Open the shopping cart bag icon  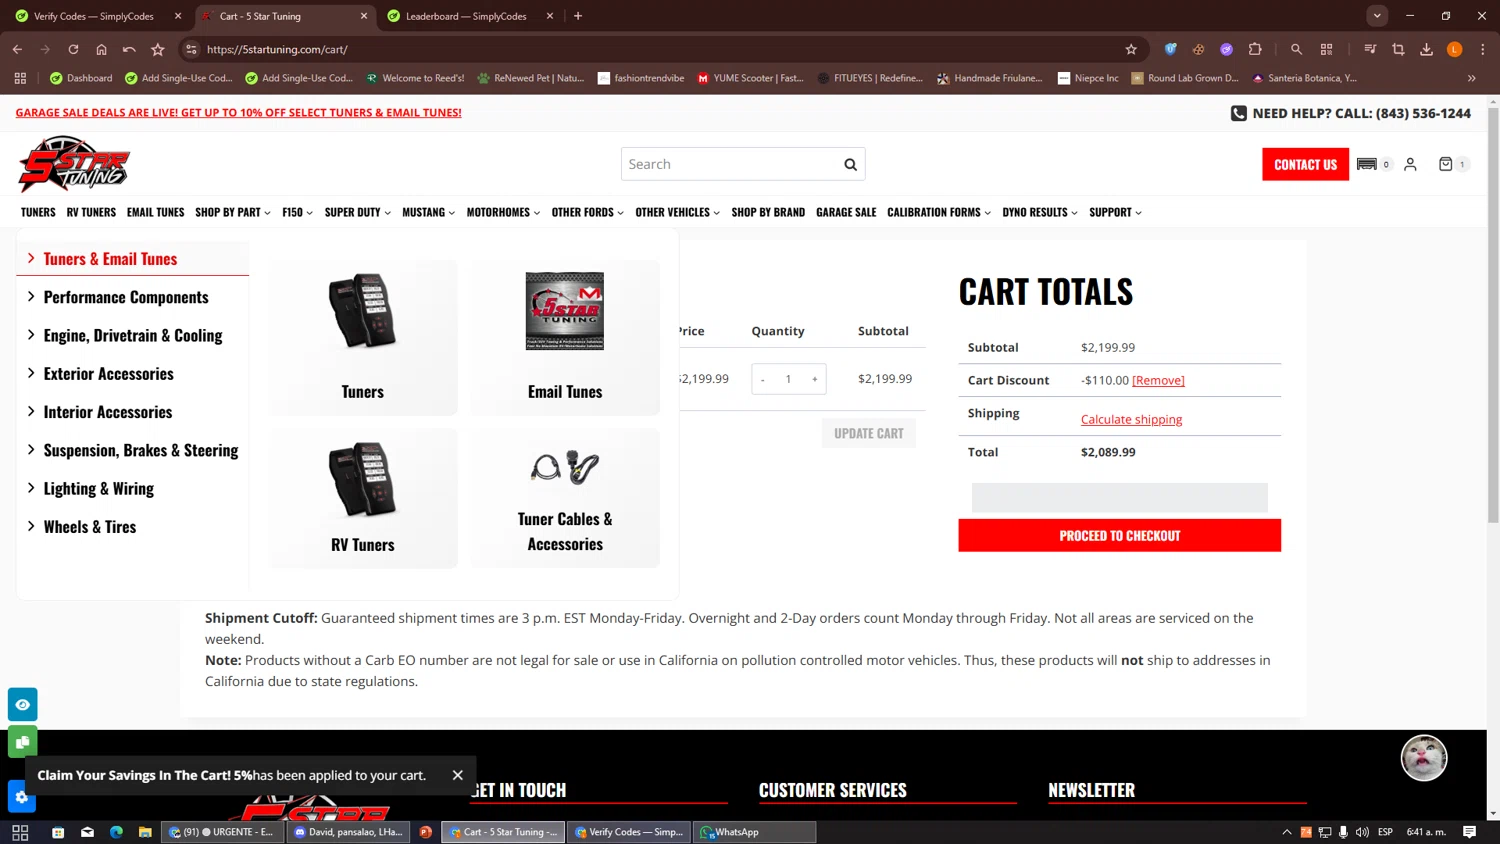[x=1445, y=164]
